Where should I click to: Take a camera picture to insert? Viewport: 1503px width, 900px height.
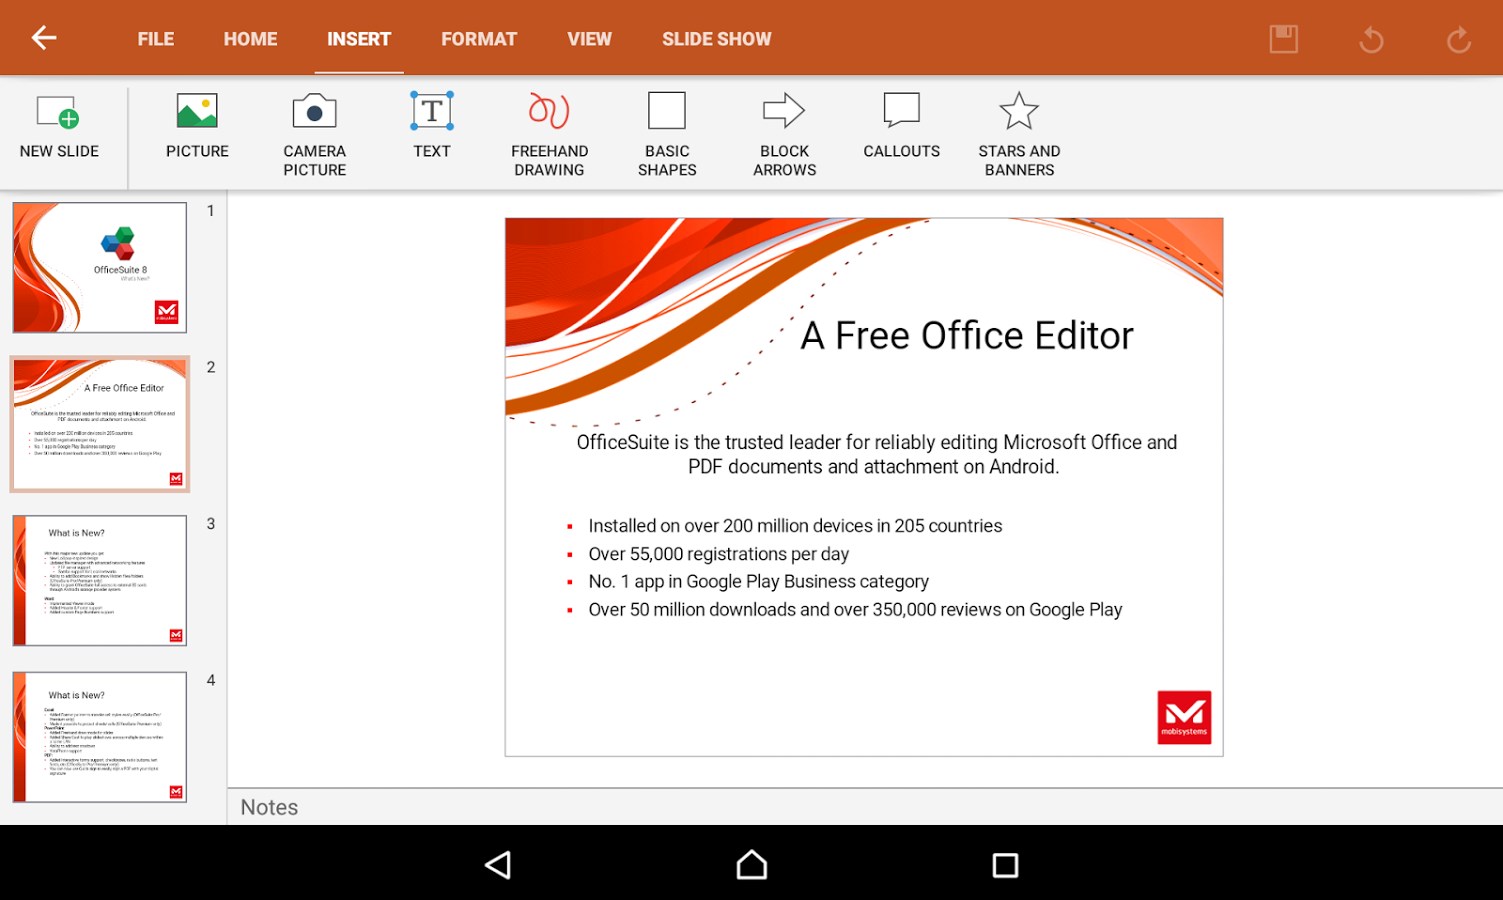coord(314,130)
